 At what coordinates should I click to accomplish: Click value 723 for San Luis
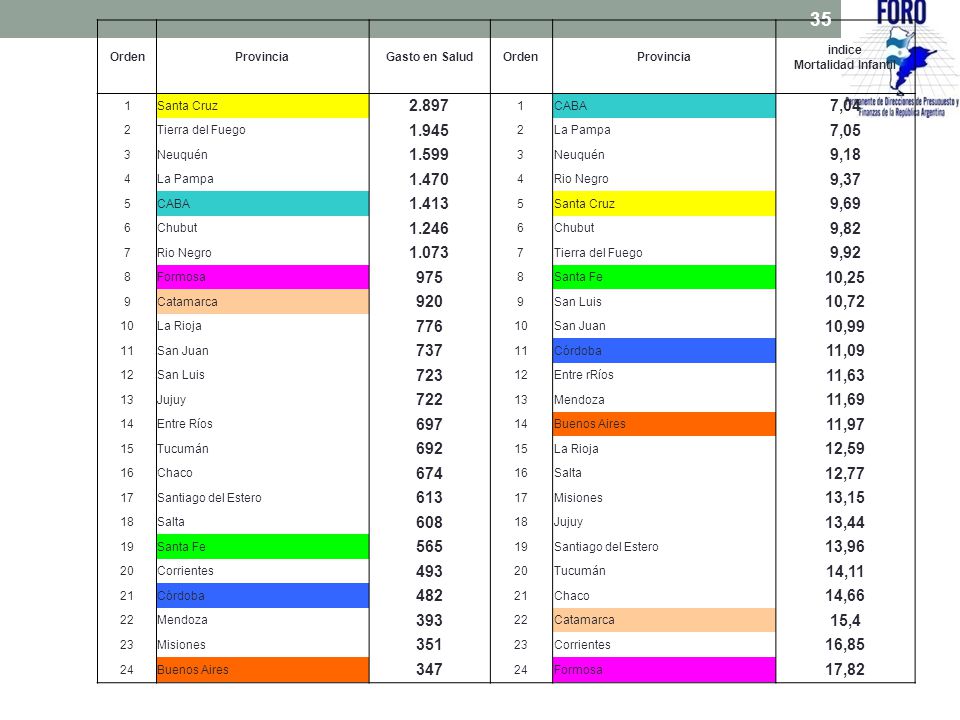pos(429,375)
